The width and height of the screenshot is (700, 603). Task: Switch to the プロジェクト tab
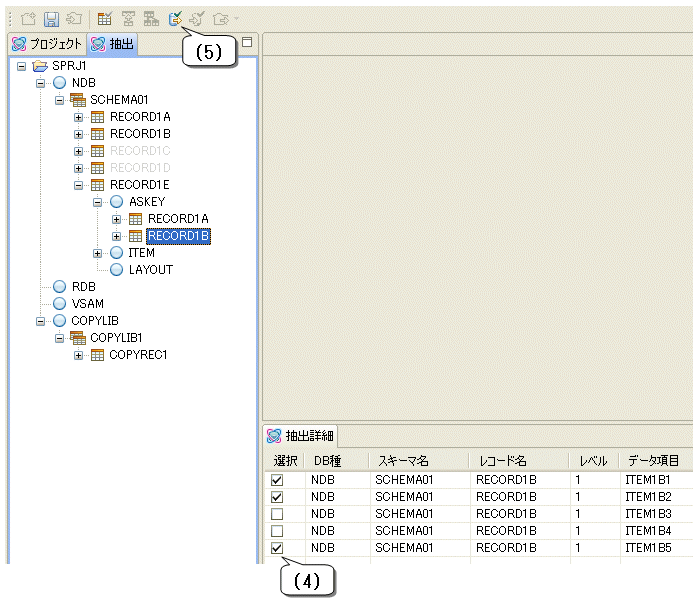[47, 44]
